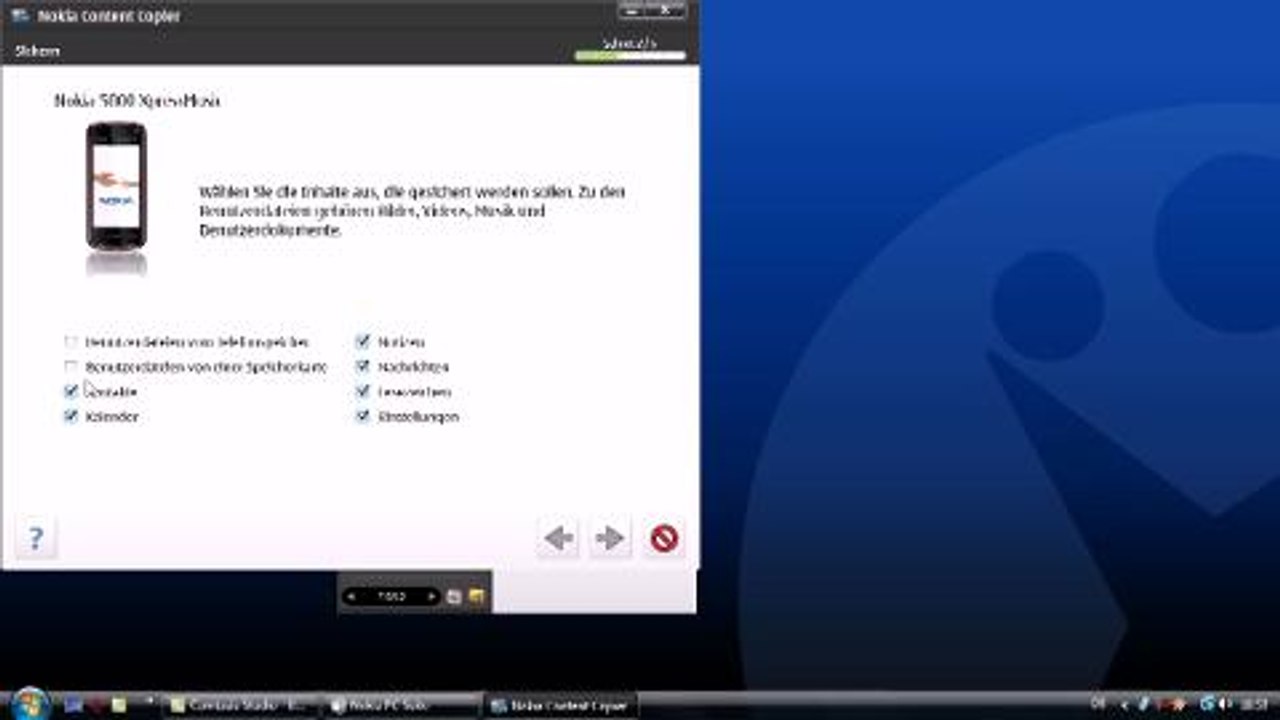1280x720 pixels.
Task: Enable Benutzerdateien von einer Speicherkarte checkbox
Action: [71, 367]
